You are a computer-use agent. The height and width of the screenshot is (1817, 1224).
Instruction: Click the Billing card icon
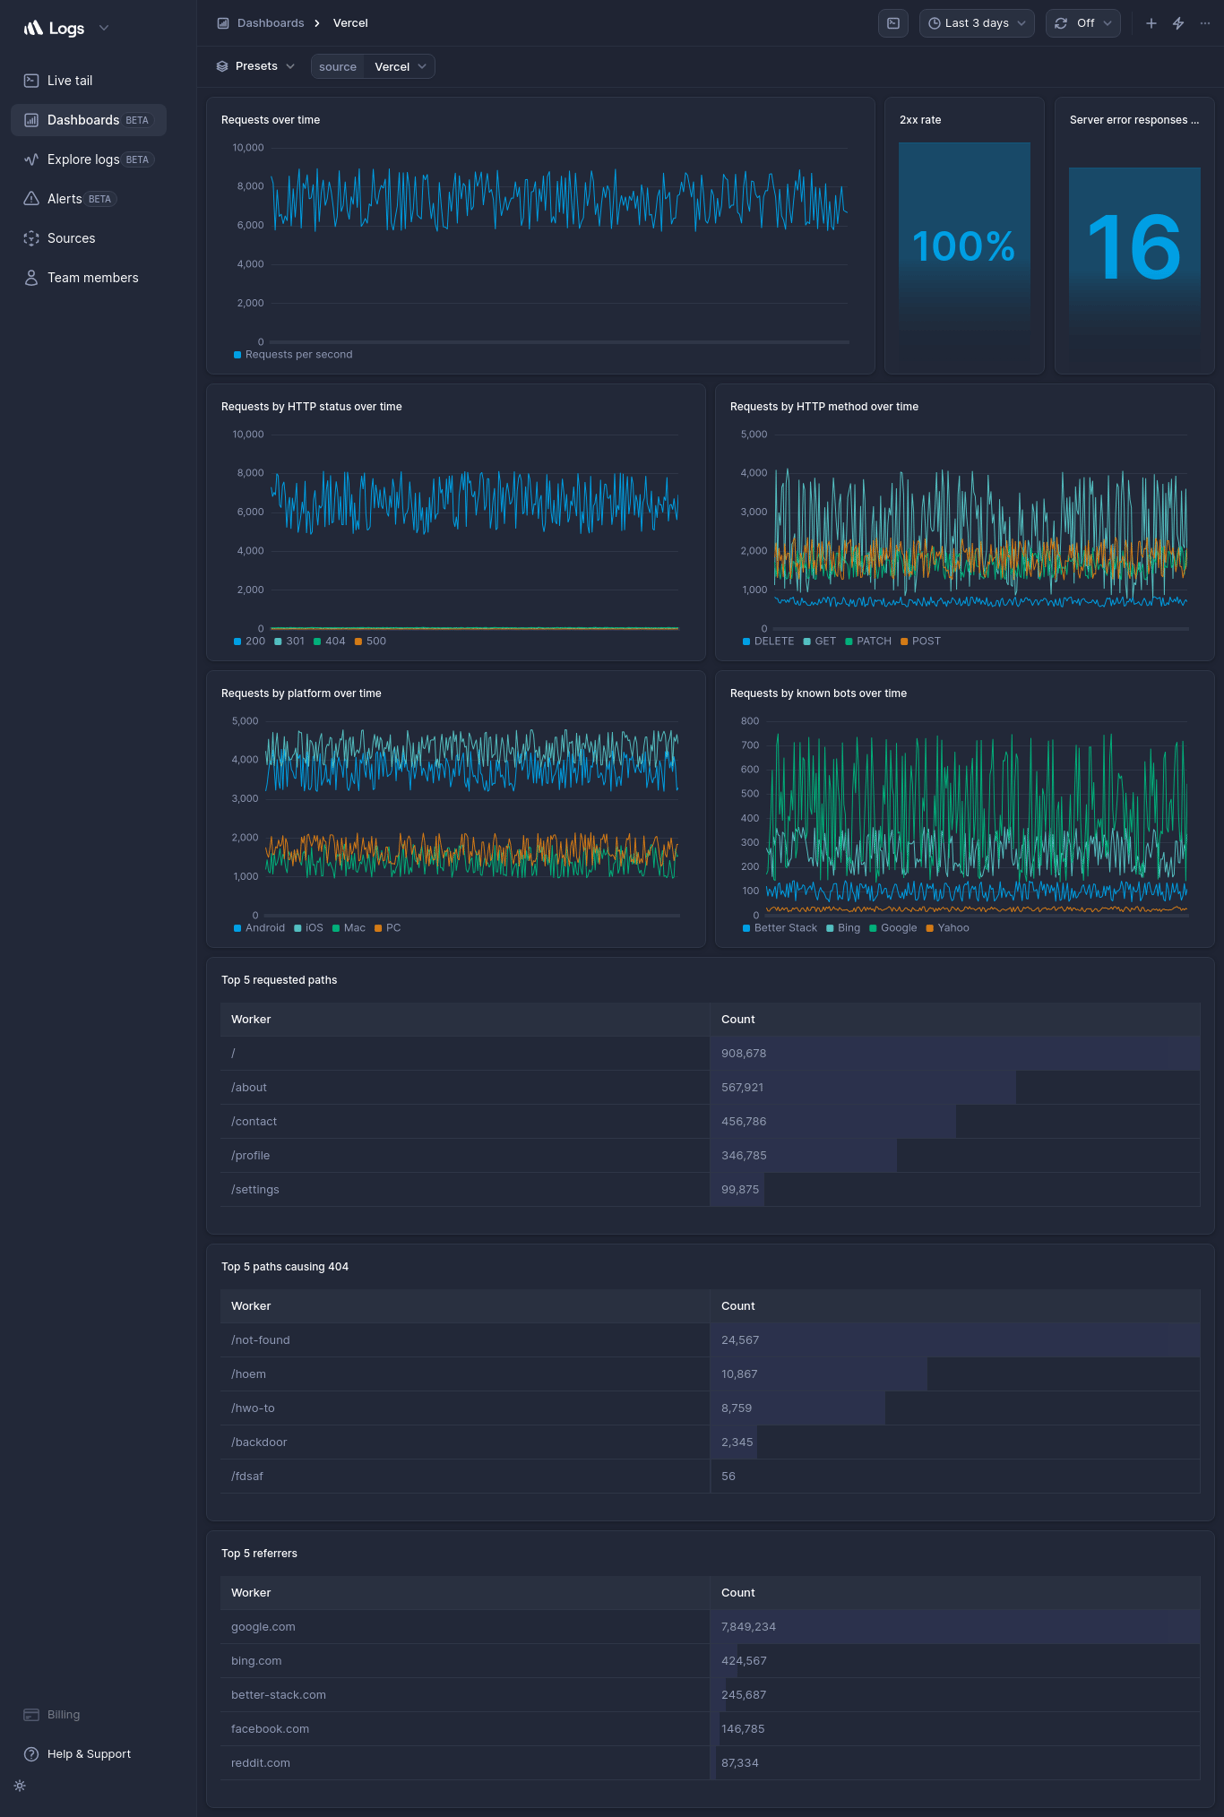tap(31, 1714)
